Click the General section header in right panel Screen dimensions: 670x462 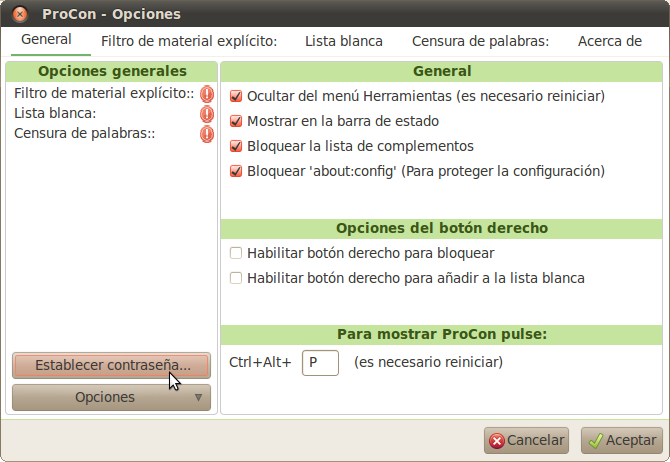(442, 71)
